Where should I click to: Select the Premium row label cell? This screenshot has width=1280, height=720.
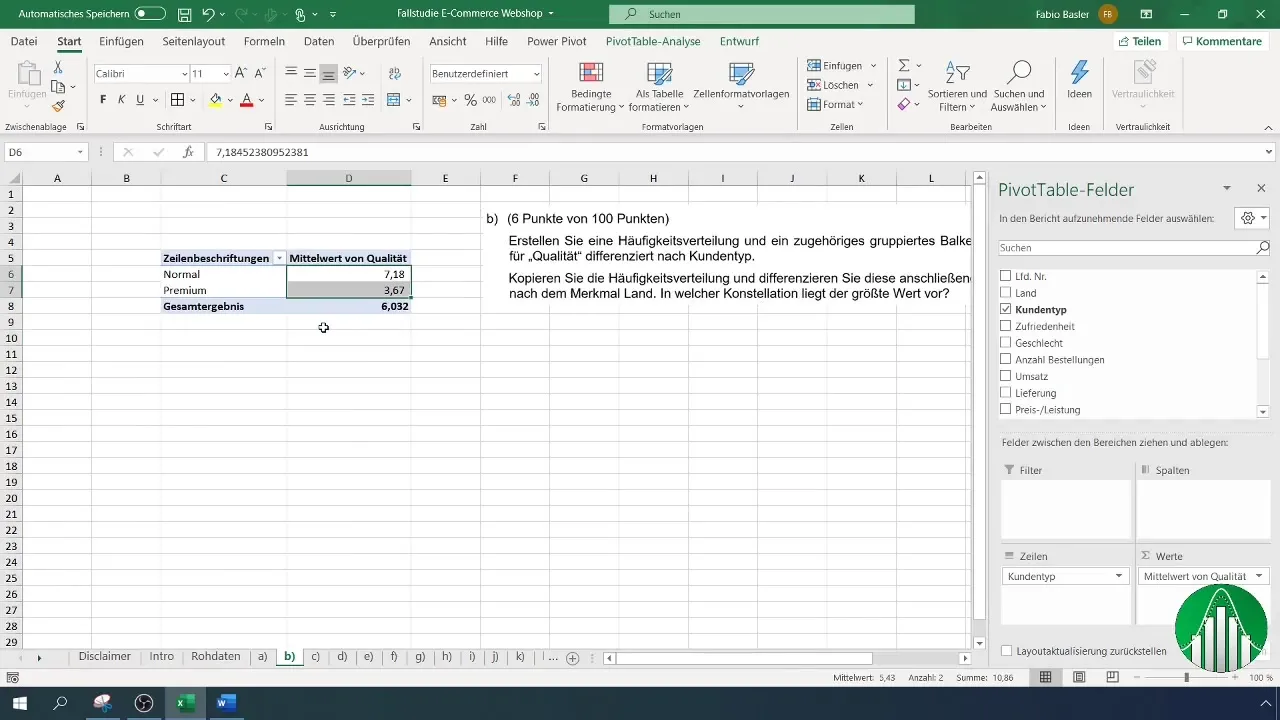coord(224,290)
